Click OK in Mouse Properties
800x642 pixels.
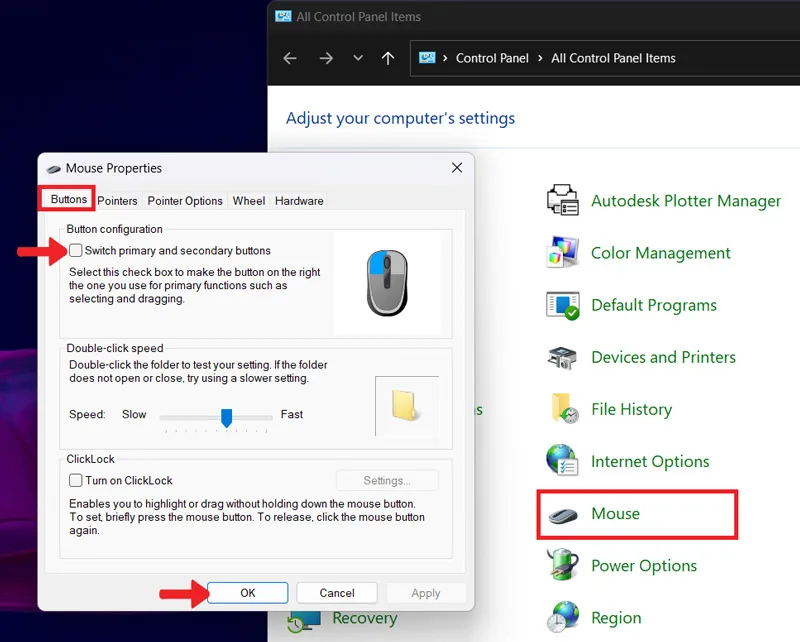248,593
